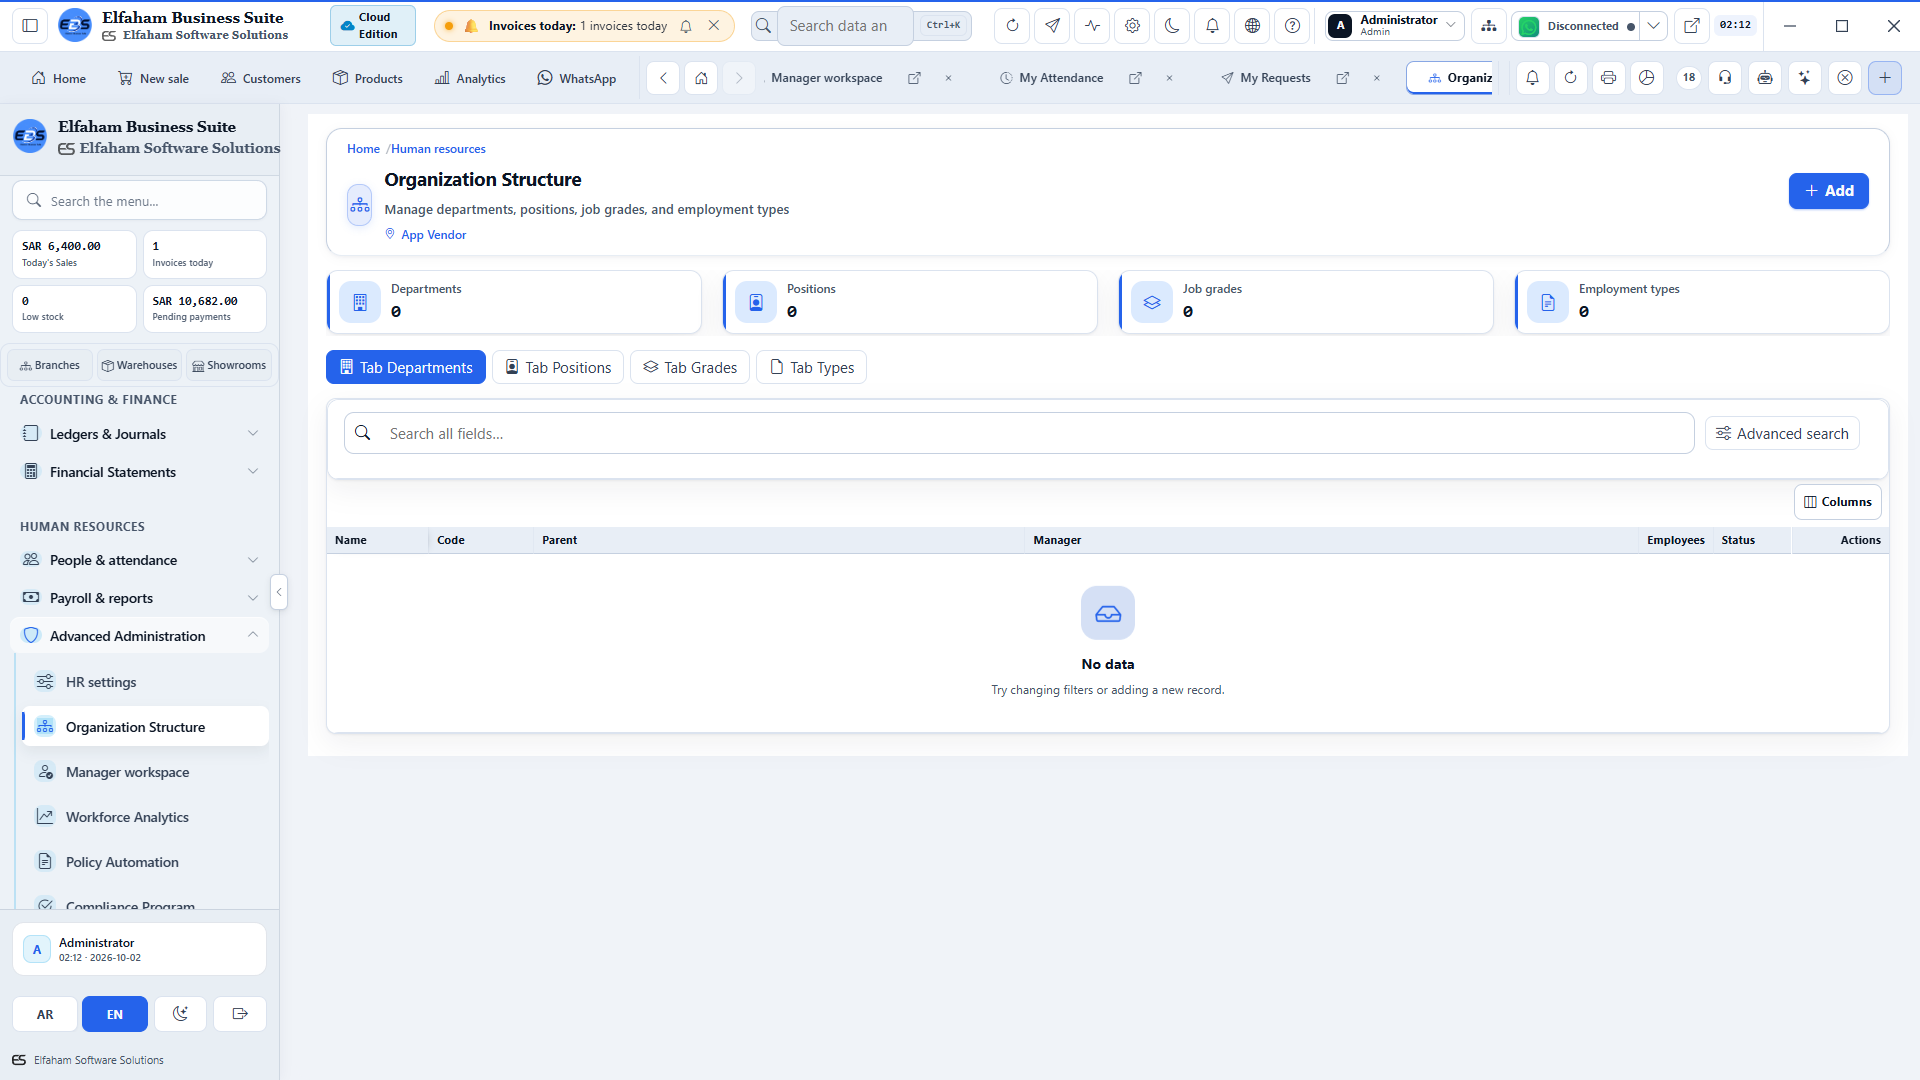Mute the invoices today alert bell
1920x1080 pixels.
tap(686, 26)
